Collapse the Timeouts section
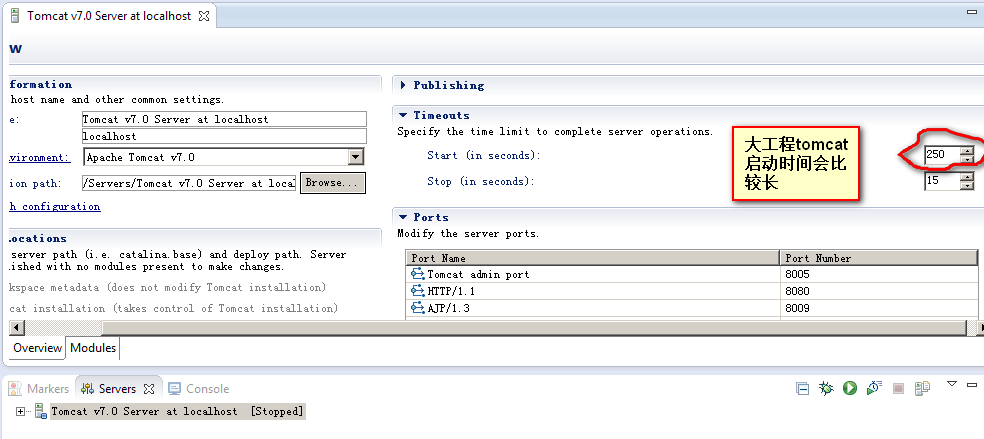The height and width of the screenshot is (439, 984). 403,116
